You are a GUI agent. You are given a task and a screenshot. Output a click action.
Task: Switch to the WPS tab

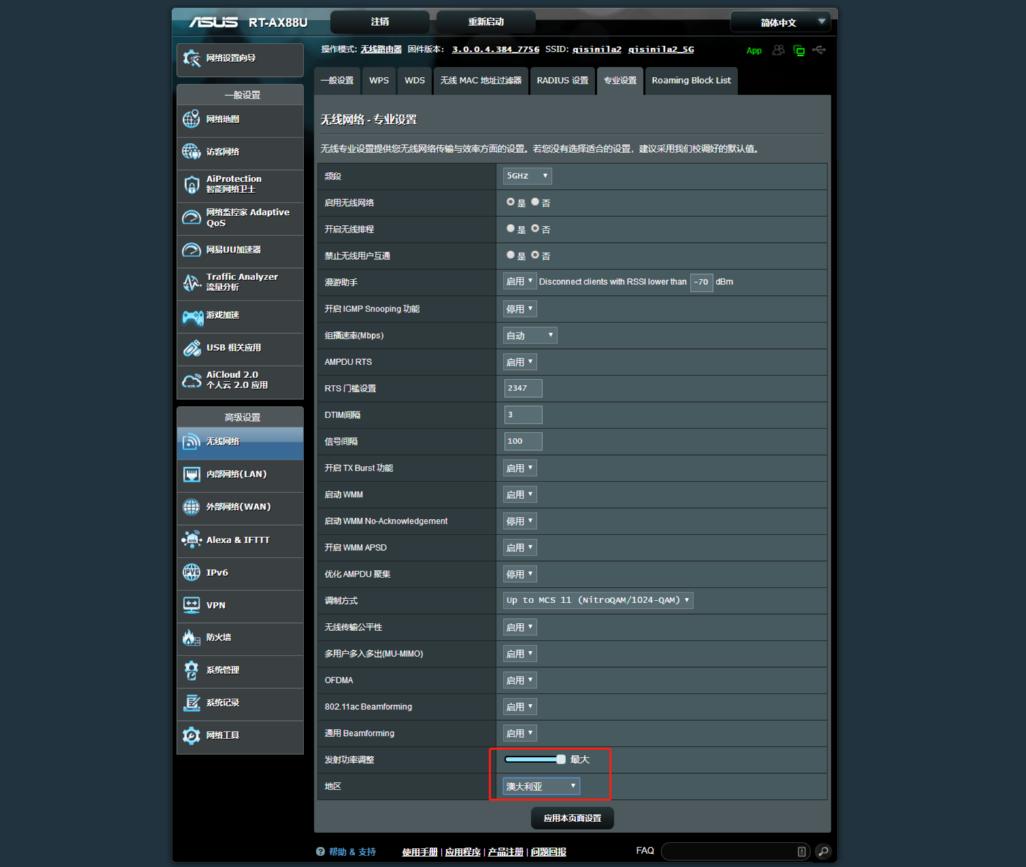click(378, 81)
